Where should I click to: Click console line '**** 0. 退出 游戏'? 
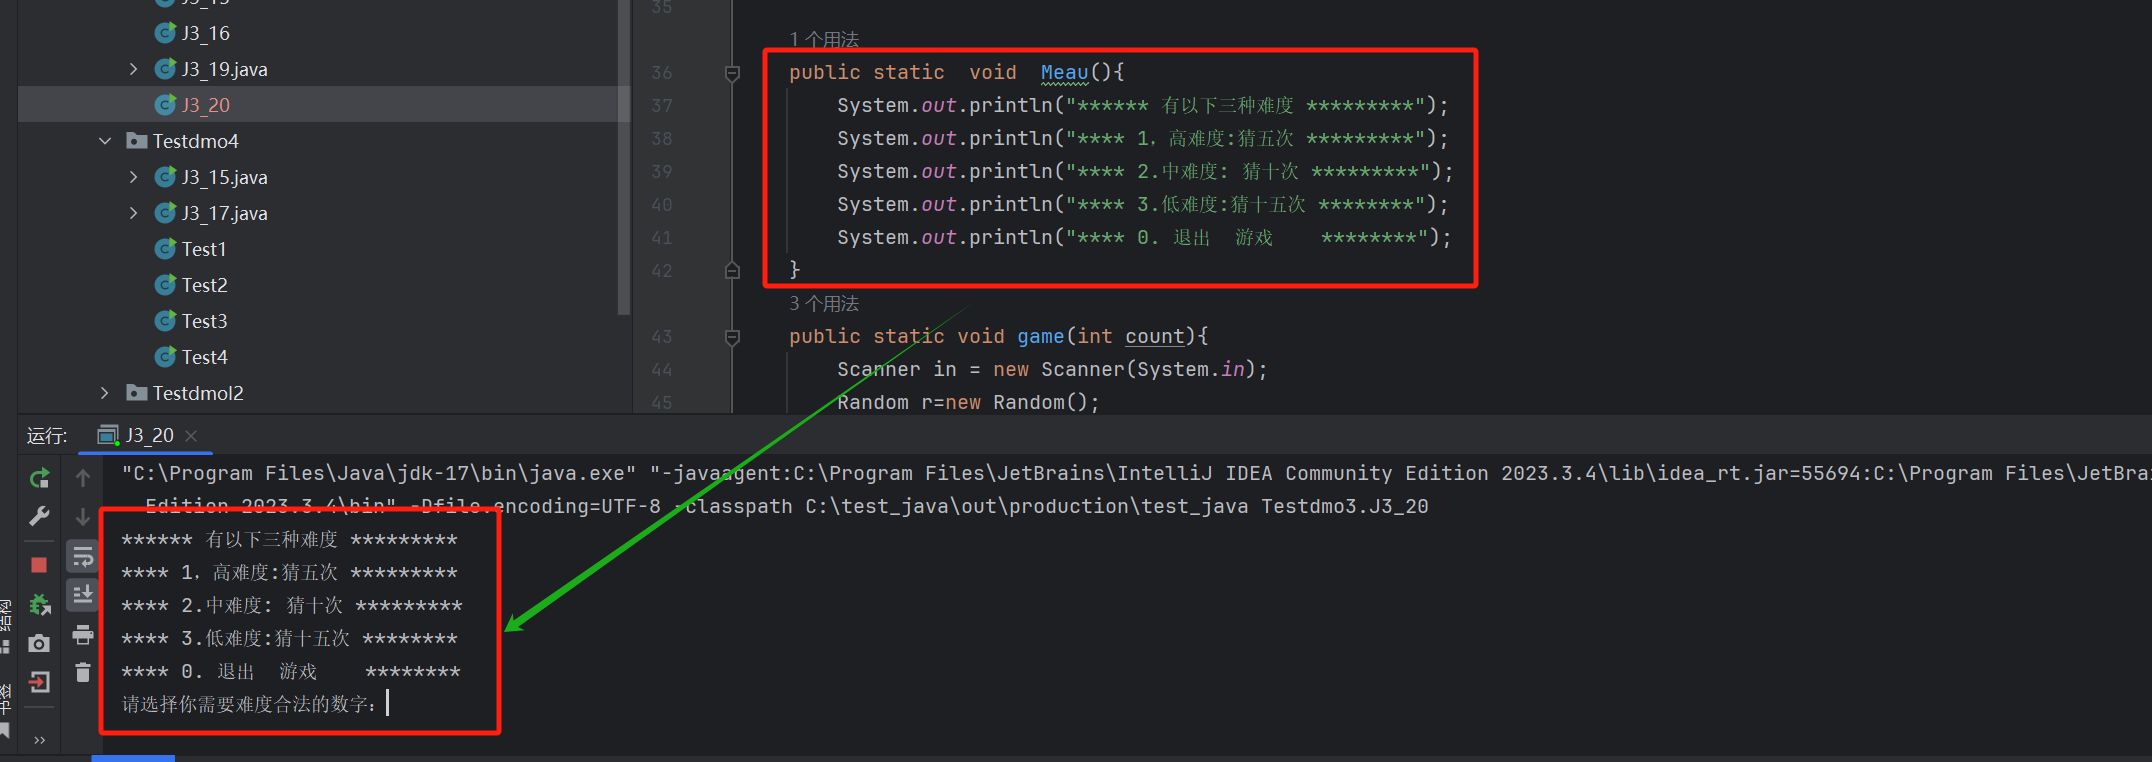point(290,671)
